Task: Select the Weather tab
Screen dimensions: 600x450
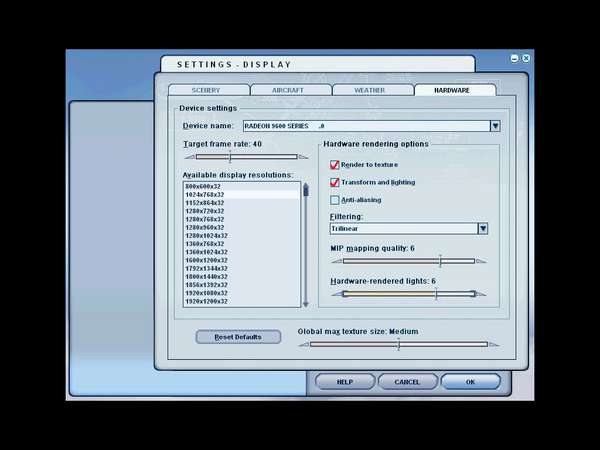Action: coord(373,90)
